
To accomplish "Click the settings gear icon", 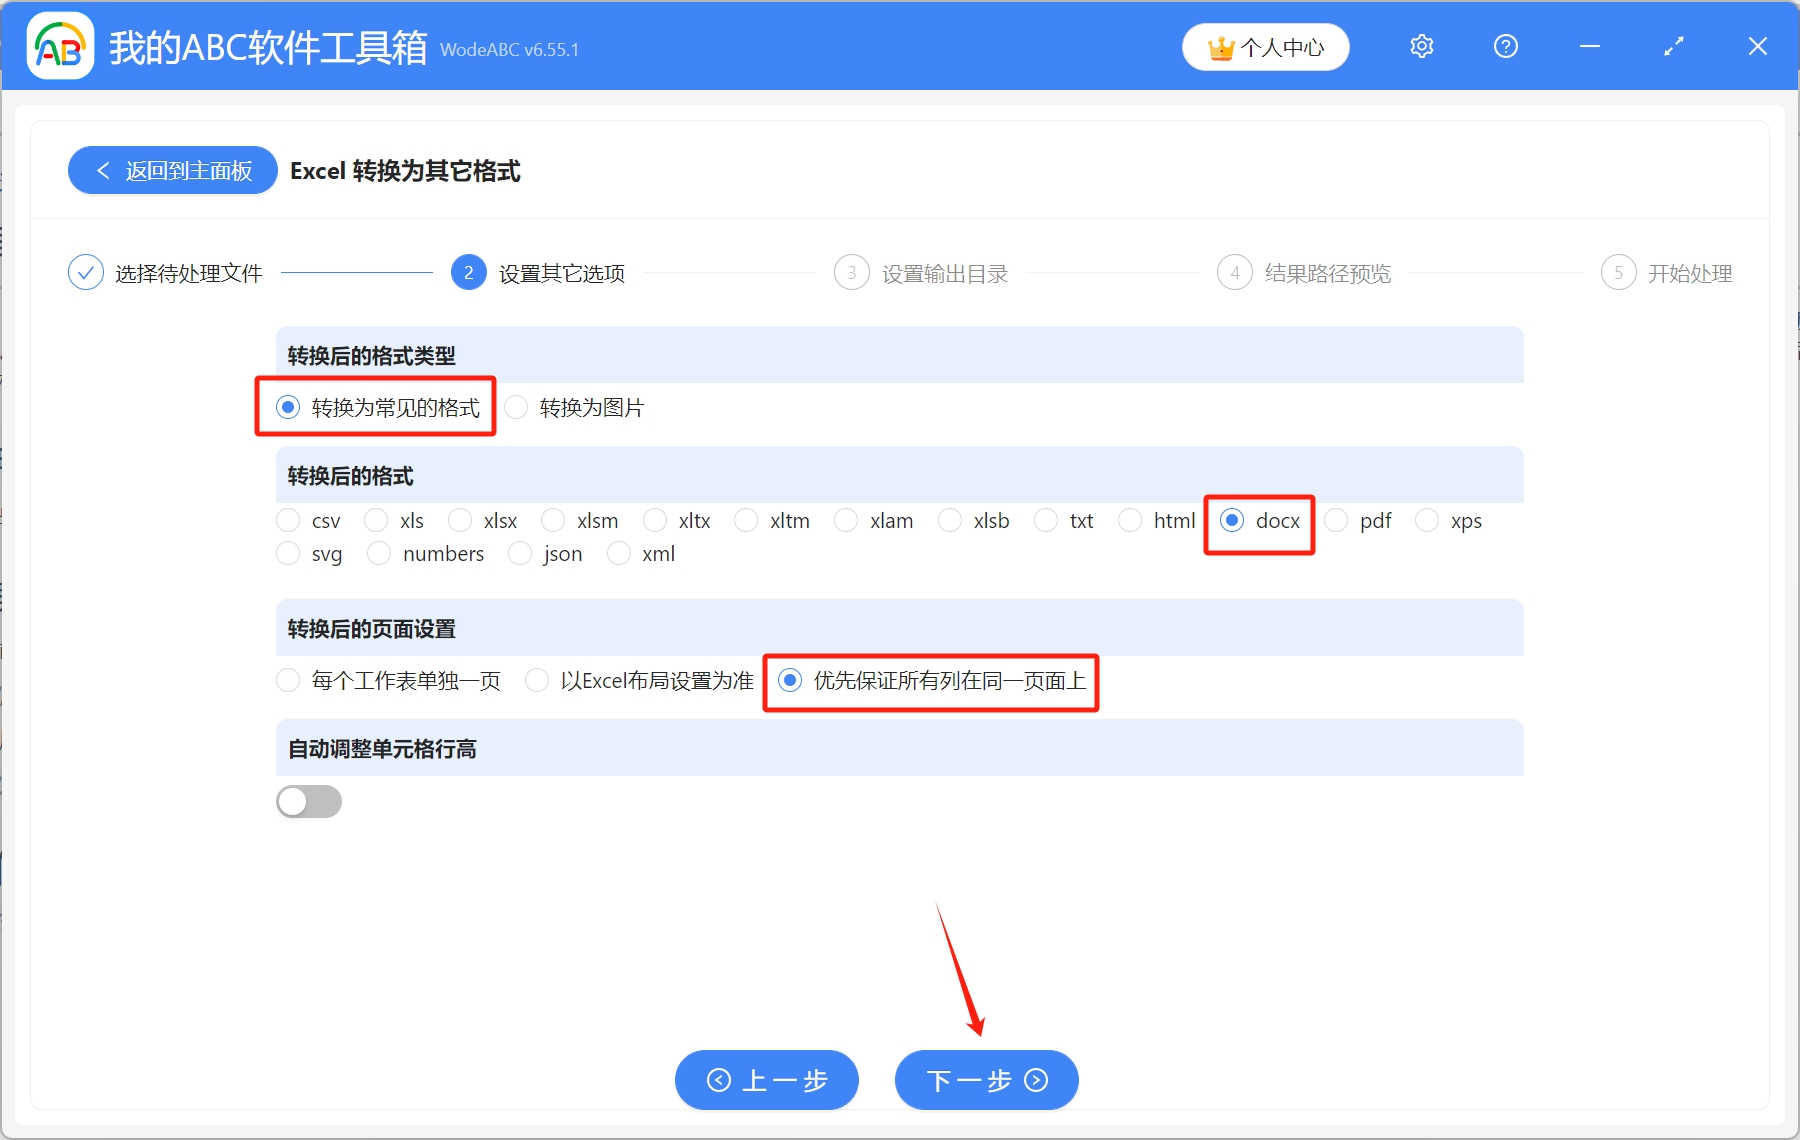I will pos(1421,46).
